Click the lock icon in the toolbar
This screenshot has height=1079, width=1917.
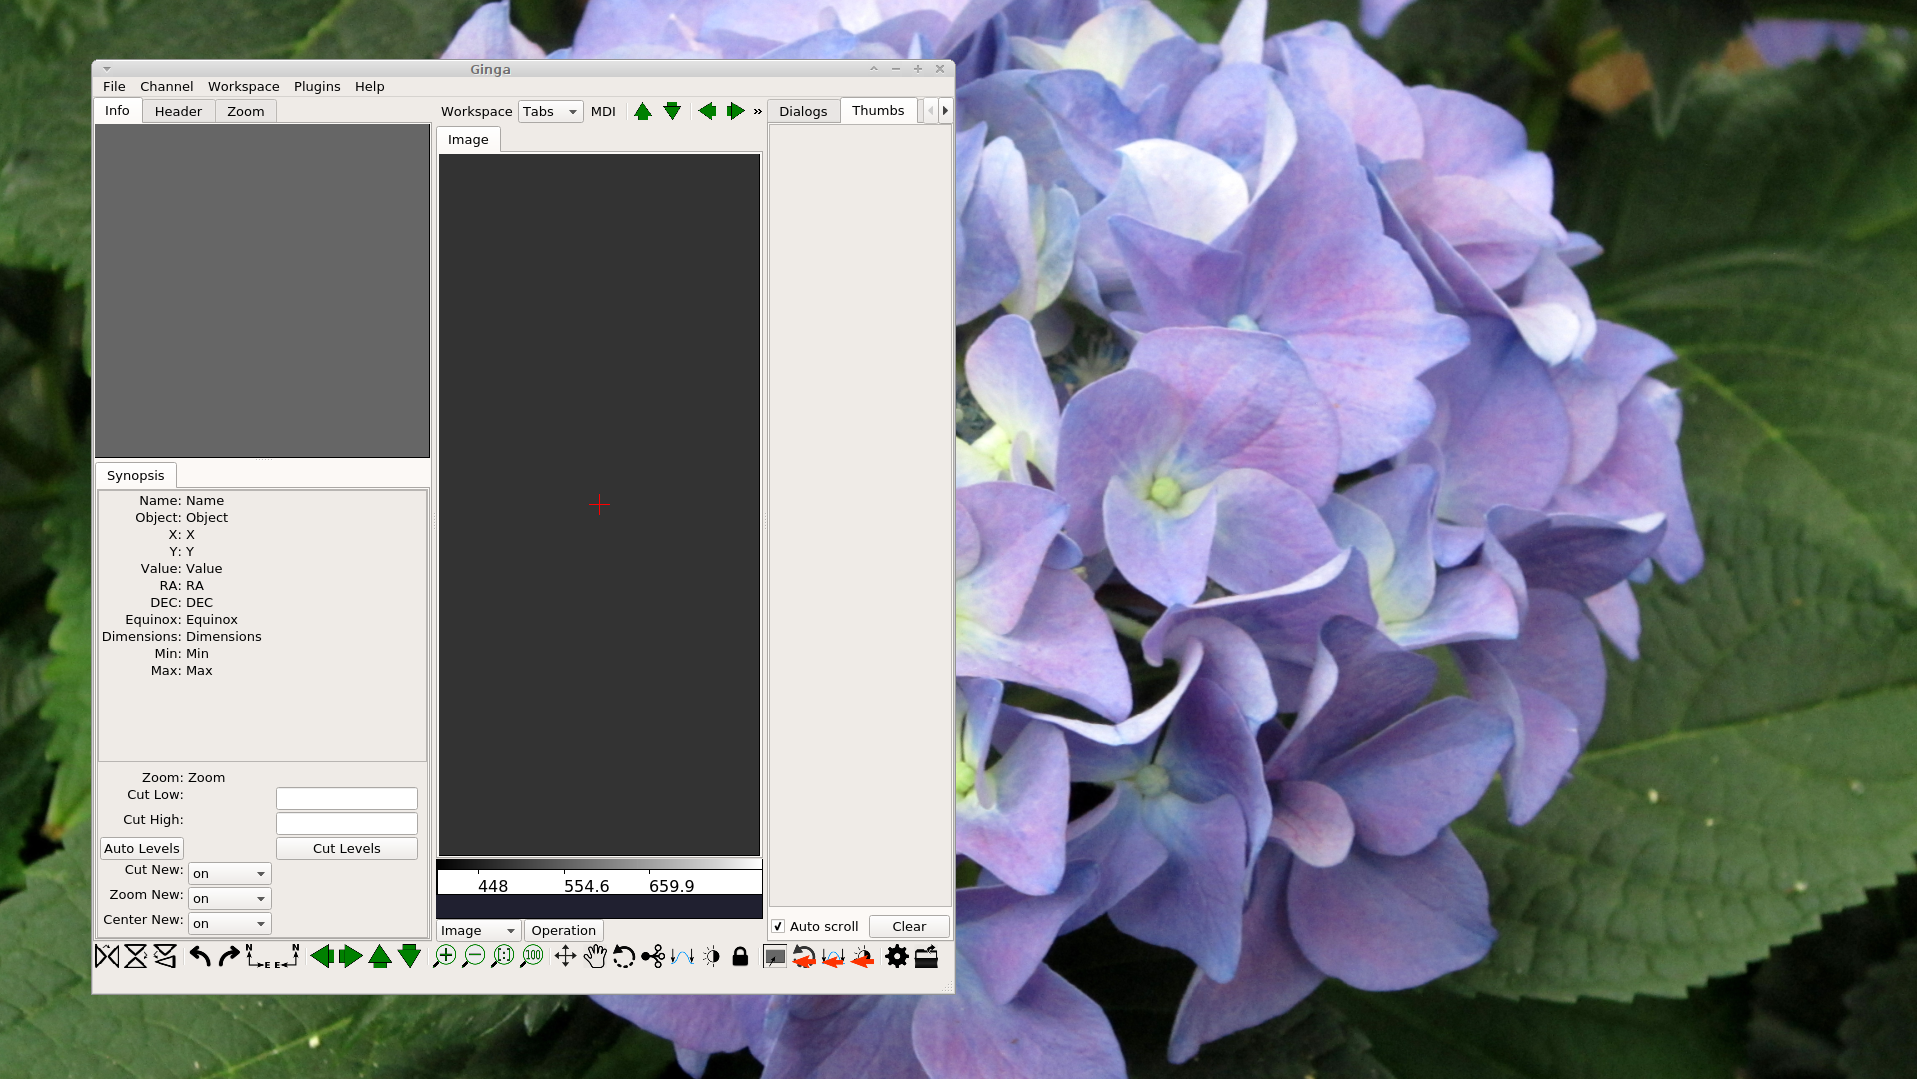coord(740,957)
